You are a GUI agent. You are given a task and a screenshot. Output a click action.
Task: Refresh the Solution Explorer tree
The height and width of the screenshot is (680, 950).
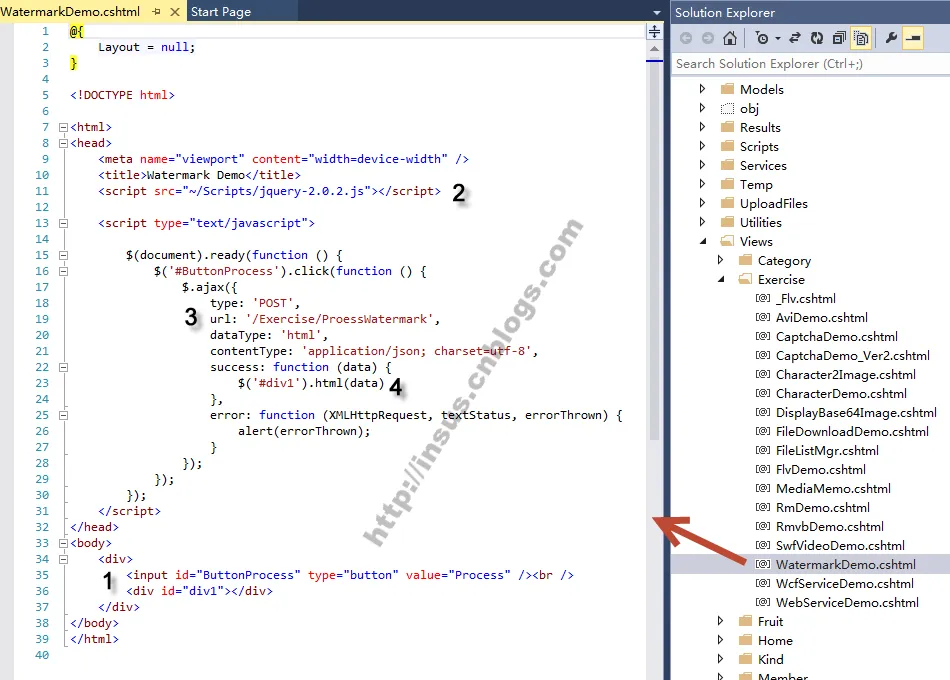pyautogui.click(x=817, y=38)
